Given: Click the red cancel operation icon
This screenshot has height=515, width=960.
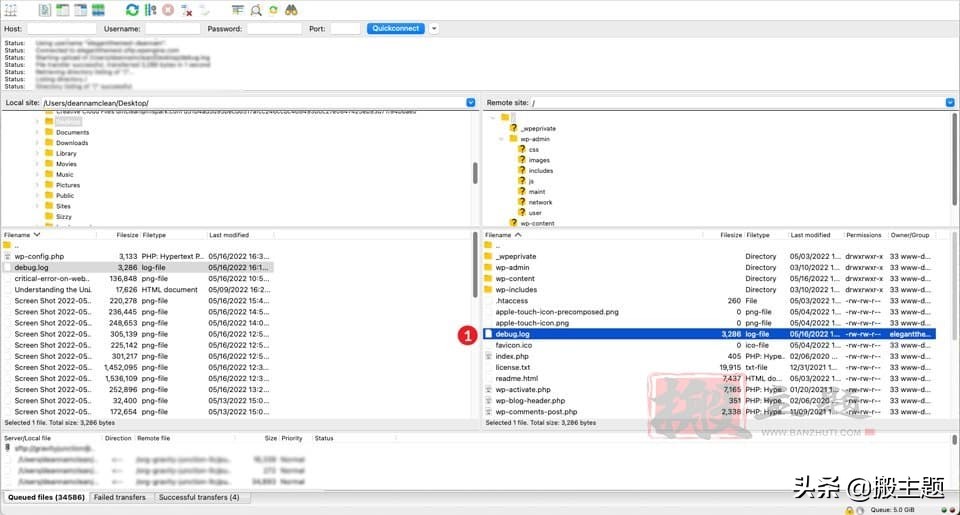Looking at the screenshot, I should (167, 10).
